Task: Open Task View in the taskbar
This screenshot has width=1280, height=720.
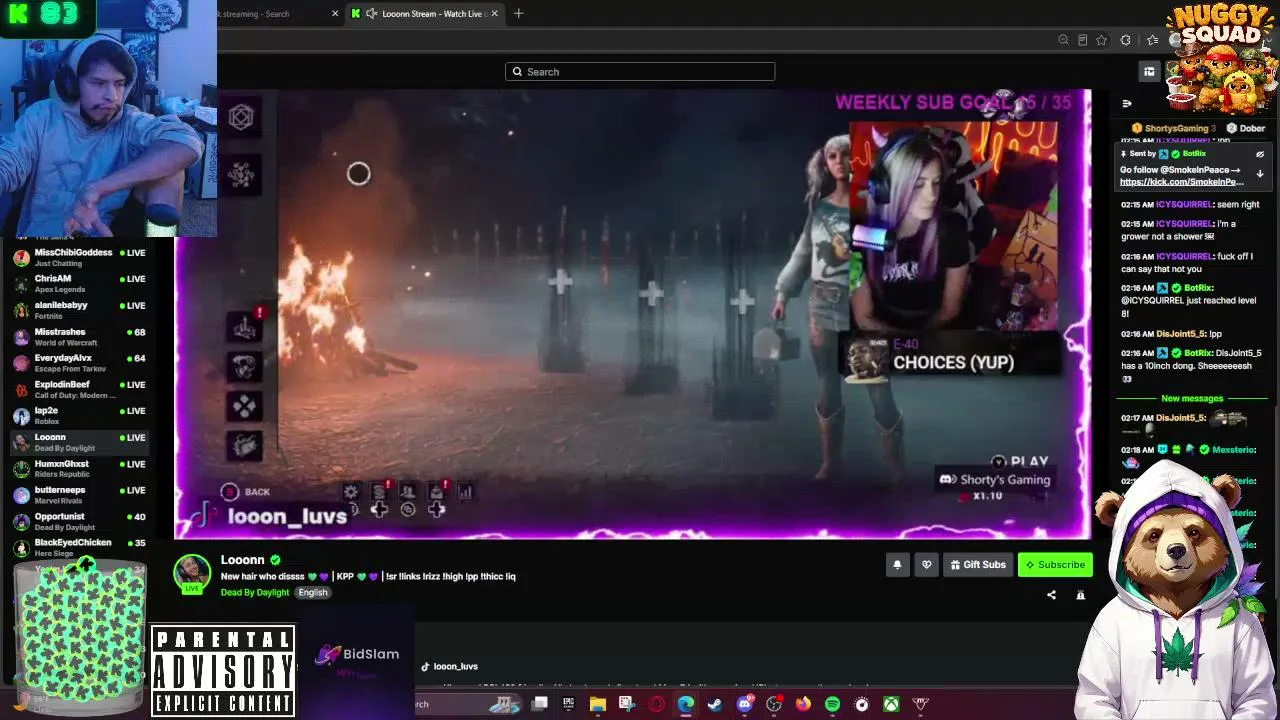Action: pos(540,704)
